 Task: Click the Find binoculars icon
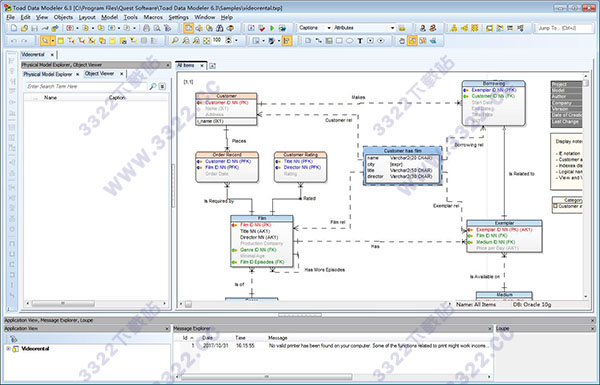(x=220, y=28)
